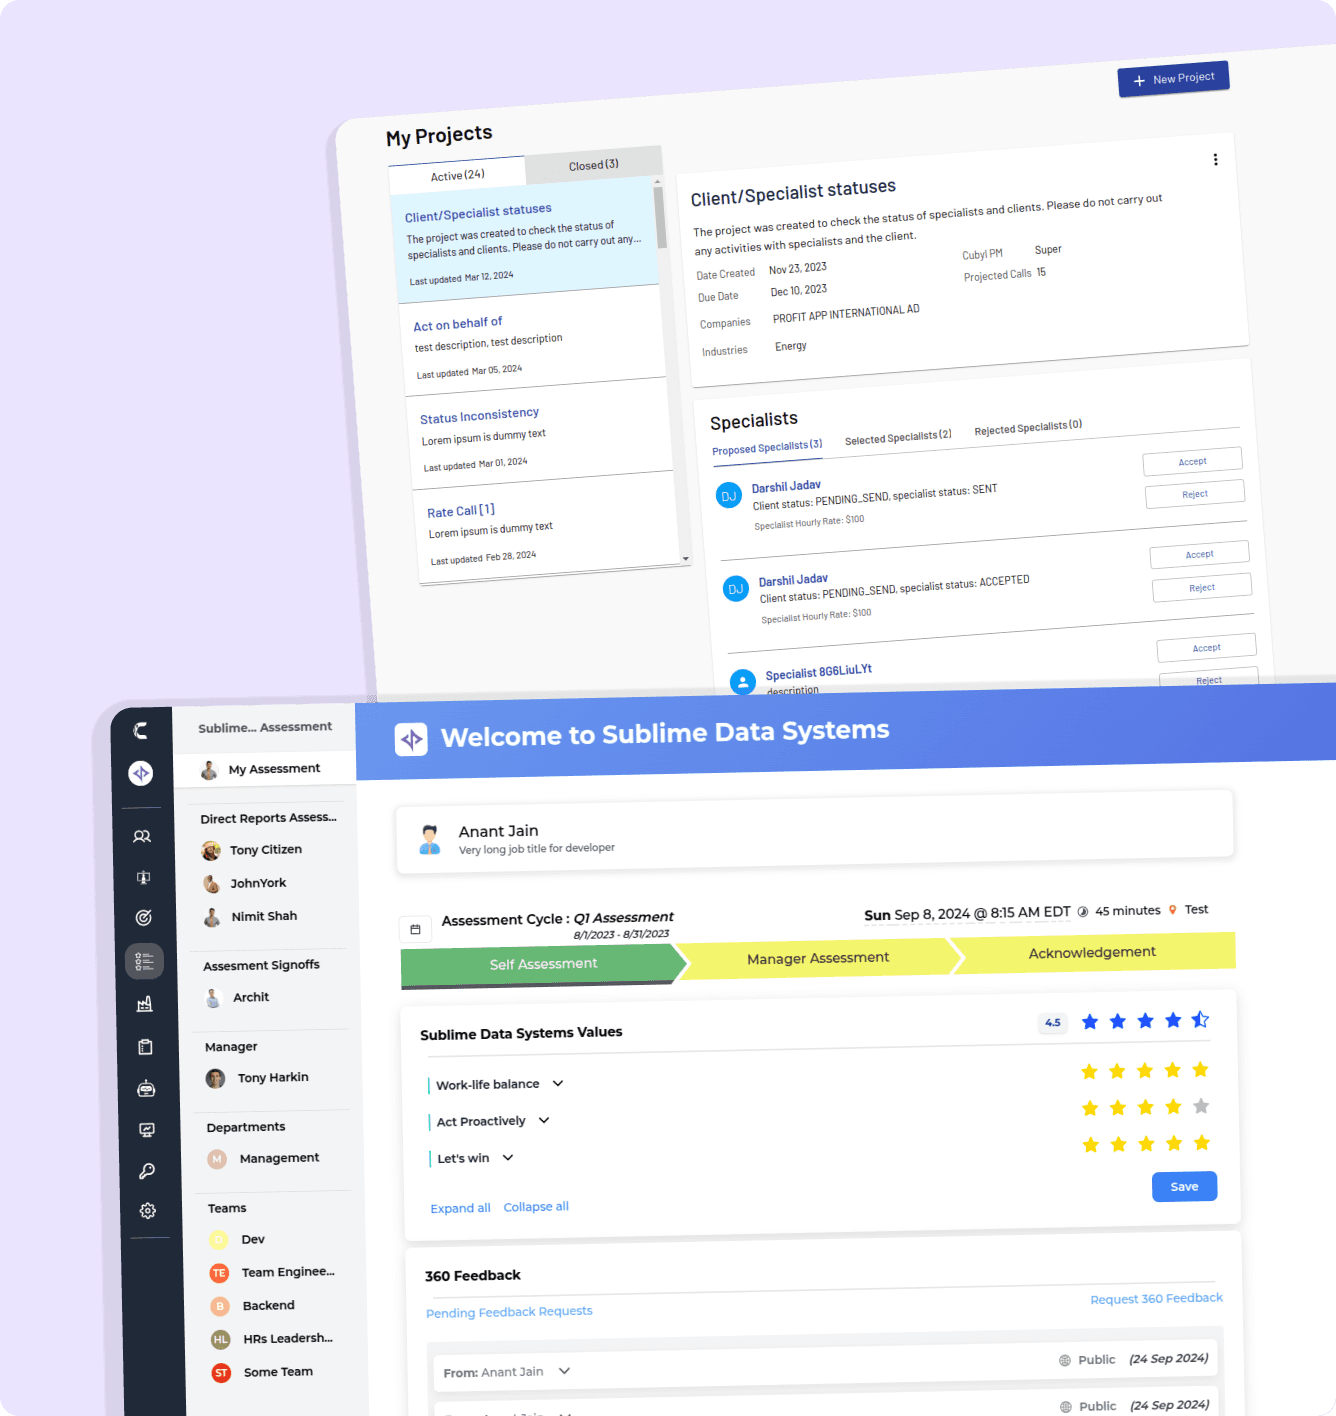Click the calendar icon beside Assessment Cycle

pos(415,929)
